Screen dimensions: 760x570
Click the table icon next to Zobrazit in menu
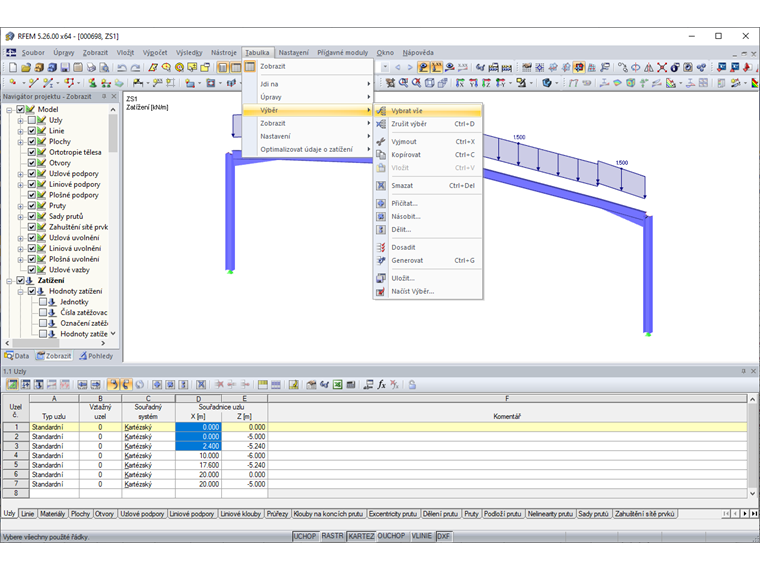pyautogui.click(x=250, y=66)
